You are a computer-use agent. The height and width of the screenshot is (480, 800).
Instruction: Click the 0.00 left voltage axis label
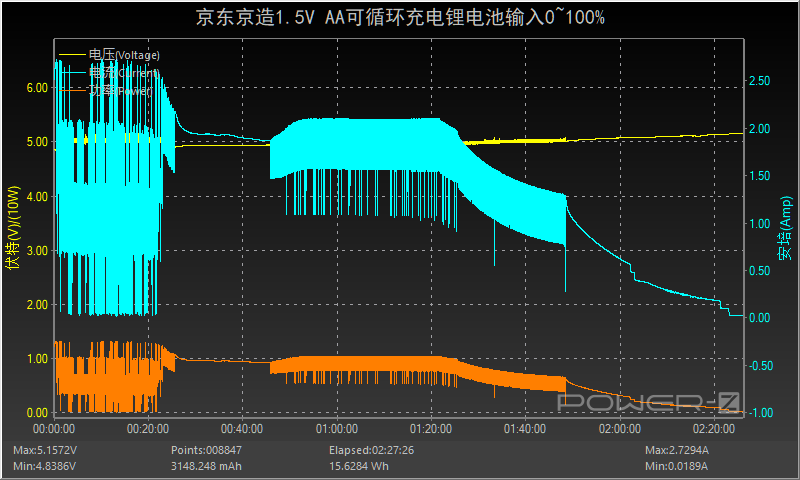coord(37,413)
